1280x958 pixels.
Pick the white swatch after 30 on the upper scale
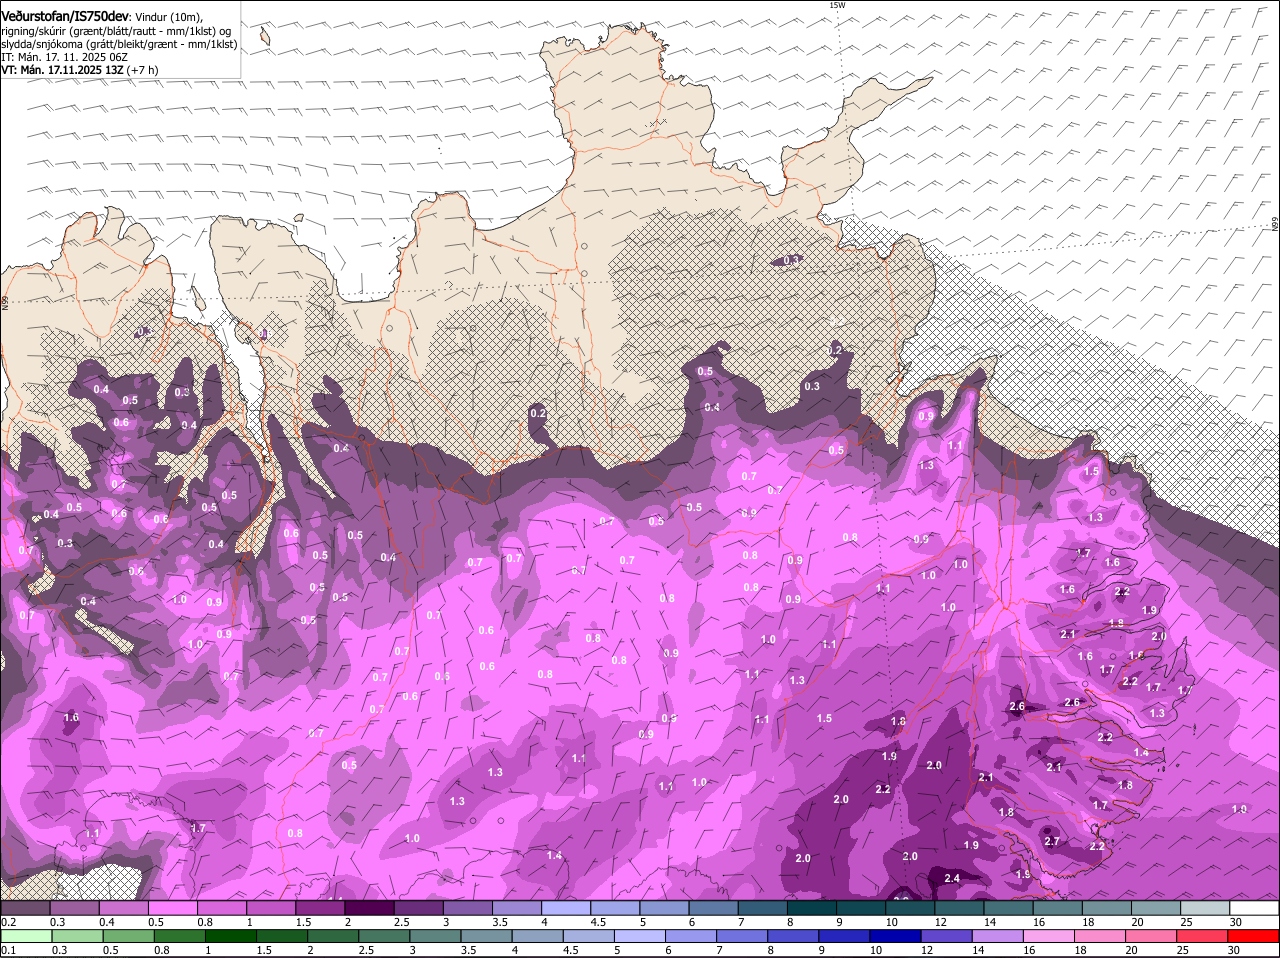(x=1254, y=908)
